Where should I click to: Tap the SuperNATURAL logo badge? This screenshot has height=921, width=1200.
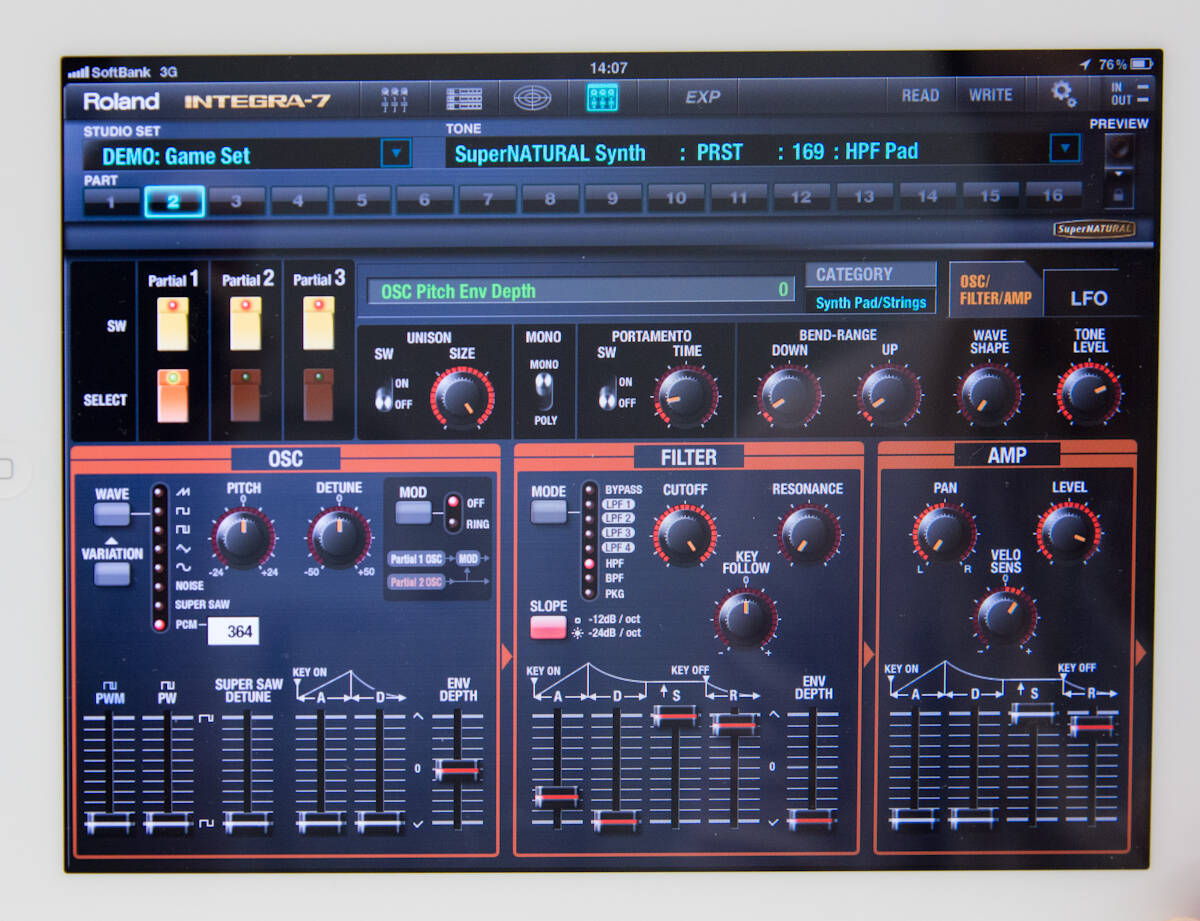click(1095, 229)
